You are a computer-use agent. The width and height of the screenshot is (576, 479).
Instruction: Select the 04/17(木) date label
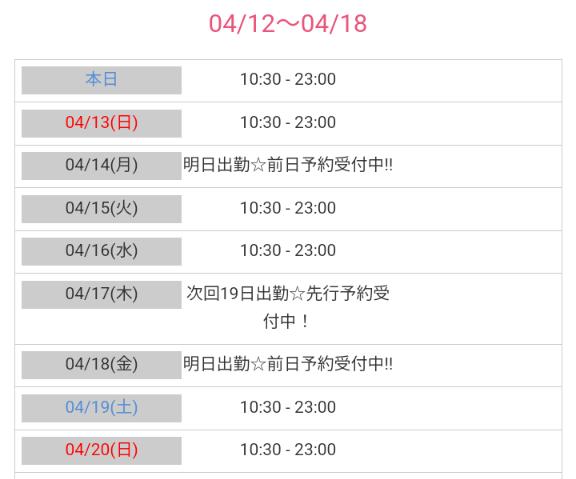101,295
